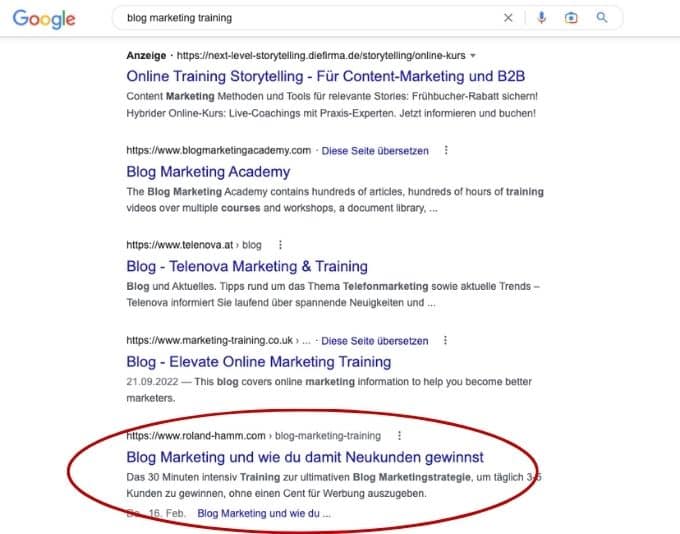Click the 'Anzeige' ad label
This screenshot has width=680, height=534.
pos(146,56)
